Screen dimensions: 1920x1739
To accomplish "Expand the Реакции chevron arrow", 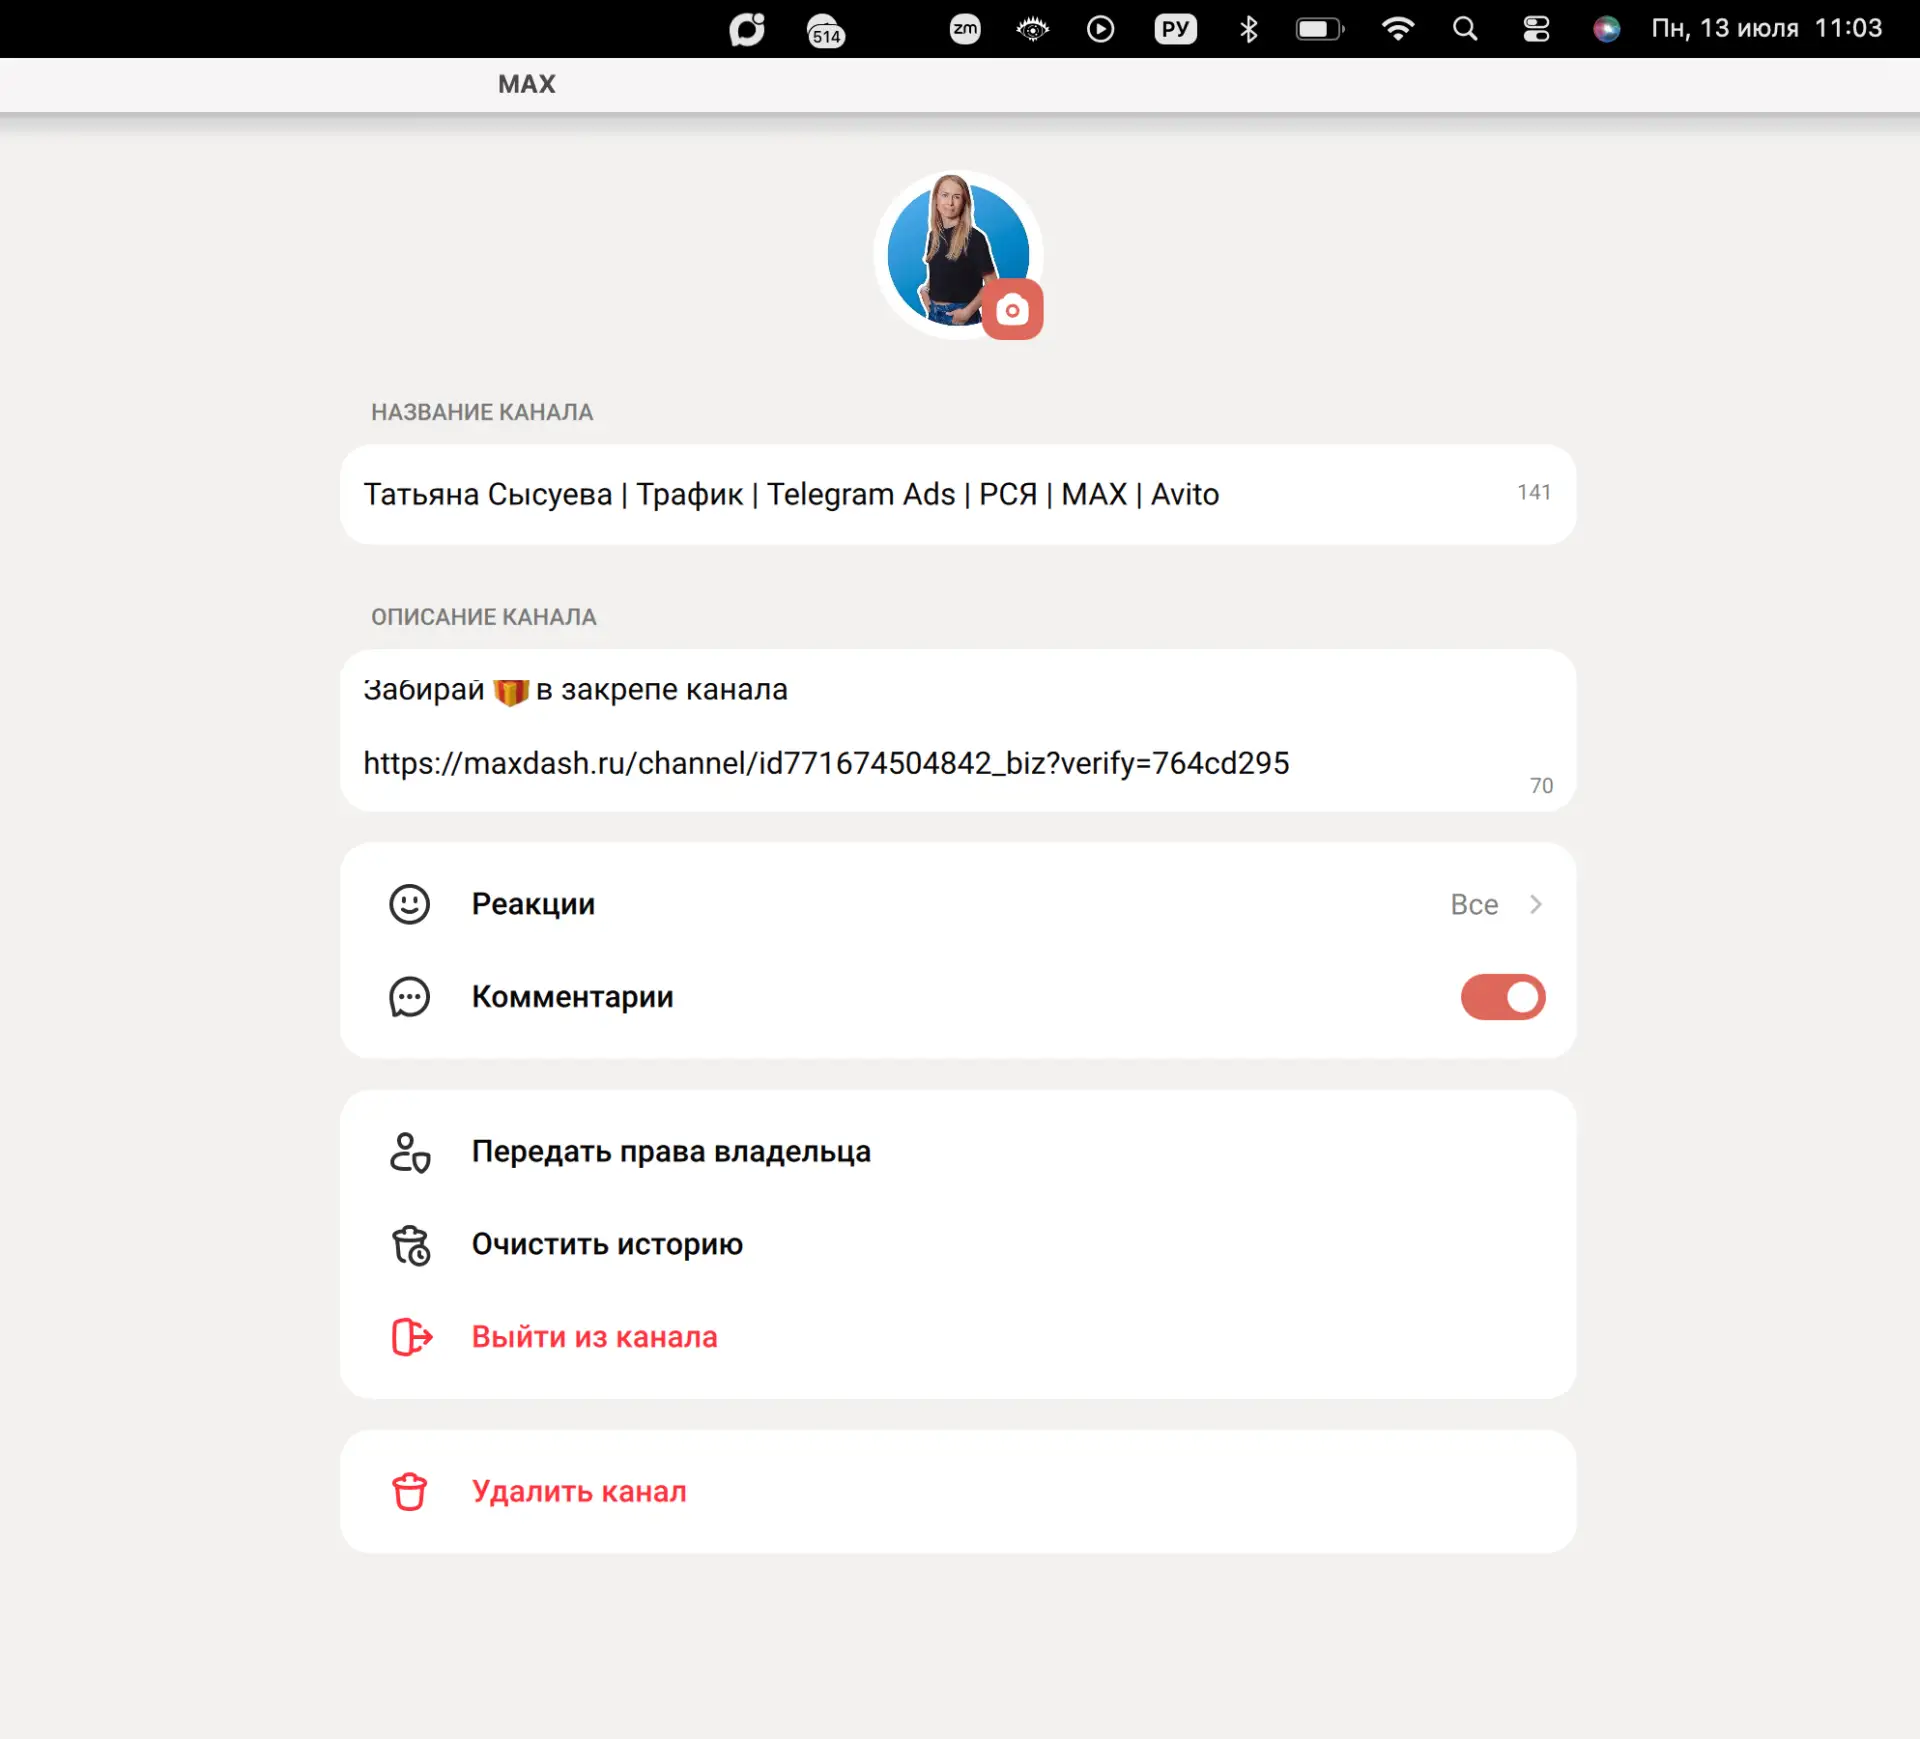I will [1536, 904].
